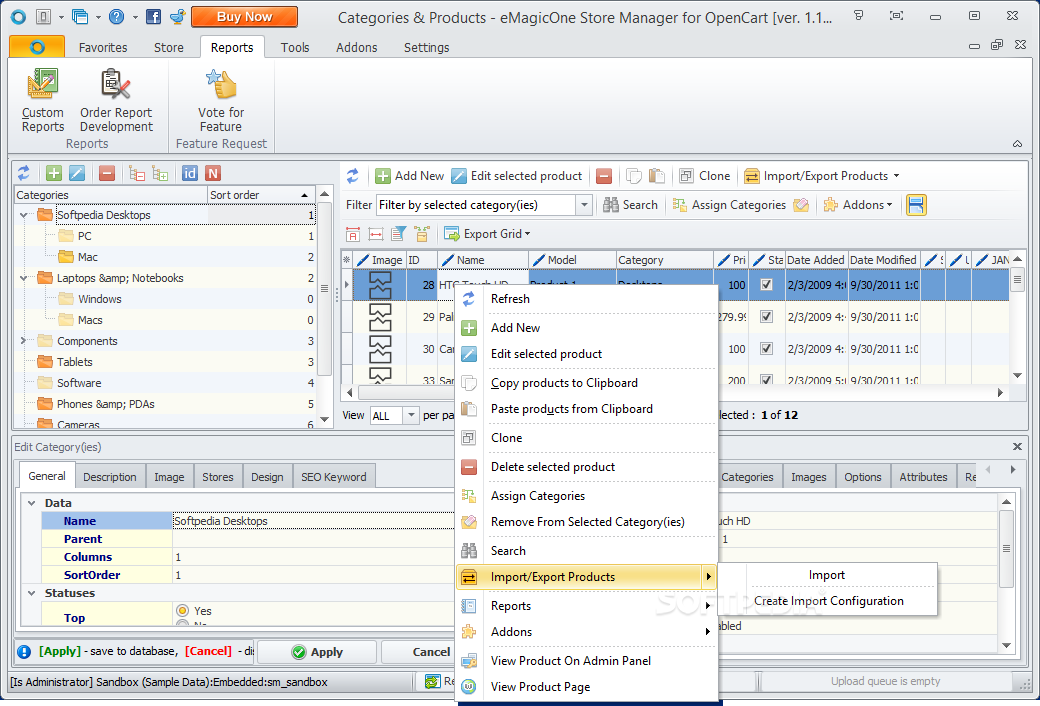Viewport: 1040px width, 706px height.
Task: Click the Apply button
Action: point(316,652)
